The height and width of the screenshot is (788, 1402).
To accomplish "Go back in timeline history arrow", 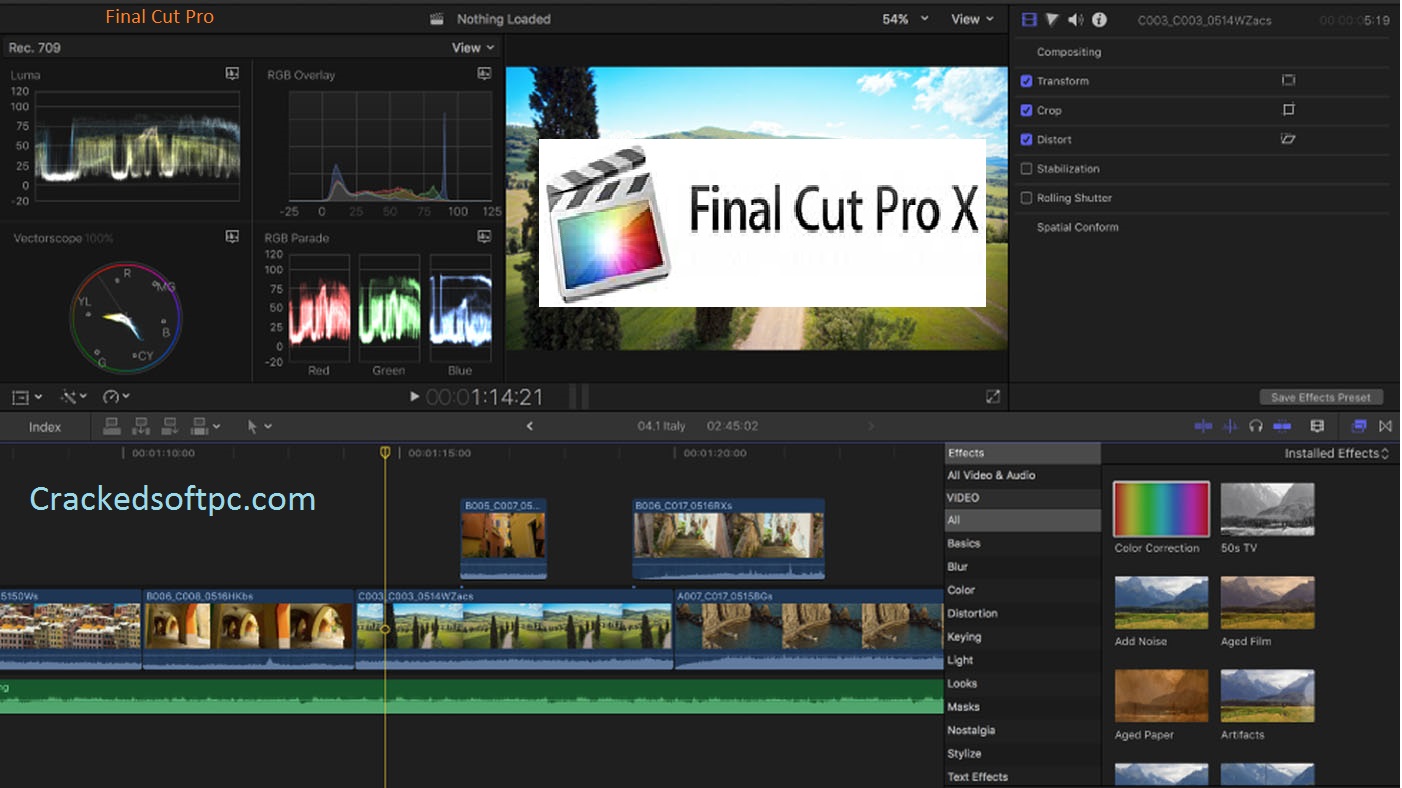I will coord(530,426).
